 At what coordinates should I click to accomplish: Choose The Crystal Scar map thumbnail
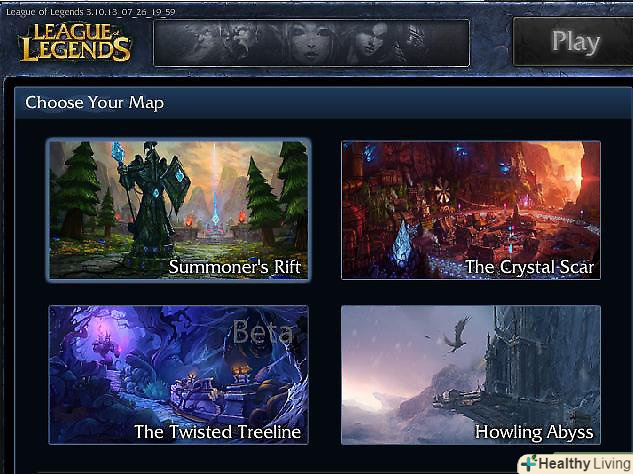[471, 210]
